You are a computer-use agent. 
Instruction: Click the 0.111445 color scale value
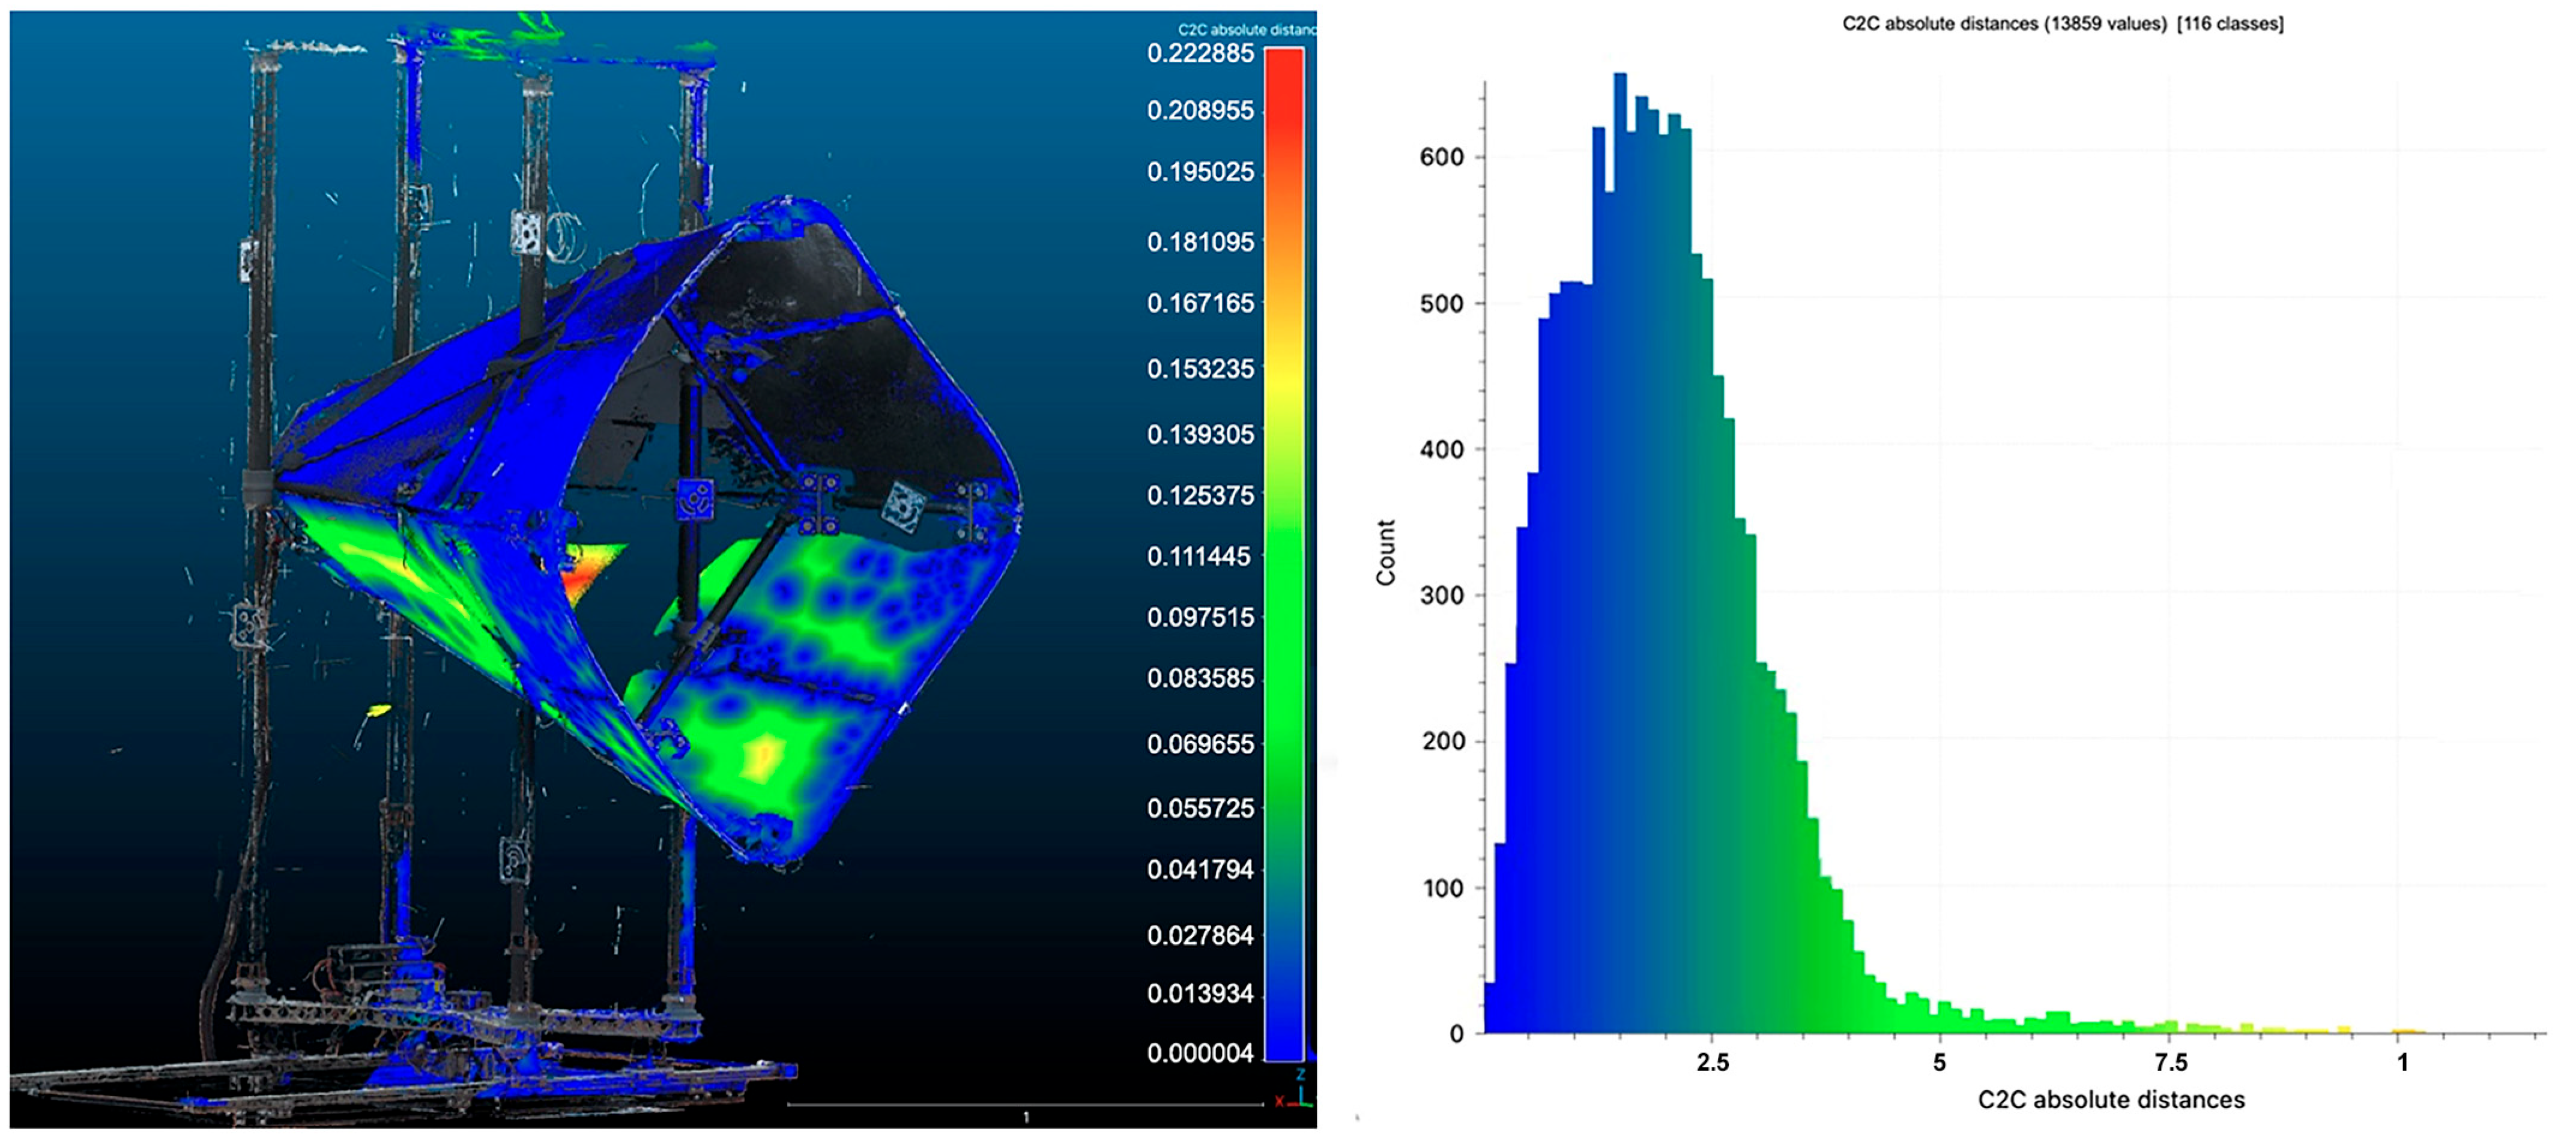(1200, 556)
